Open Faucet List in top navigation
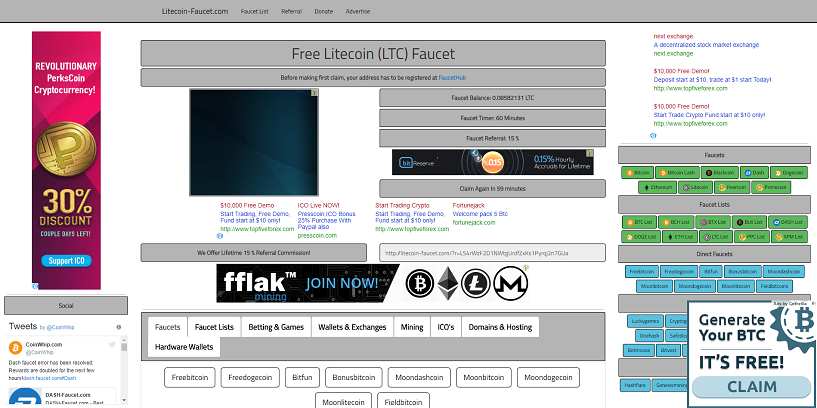The image size is (817, 408). (255, 11)
